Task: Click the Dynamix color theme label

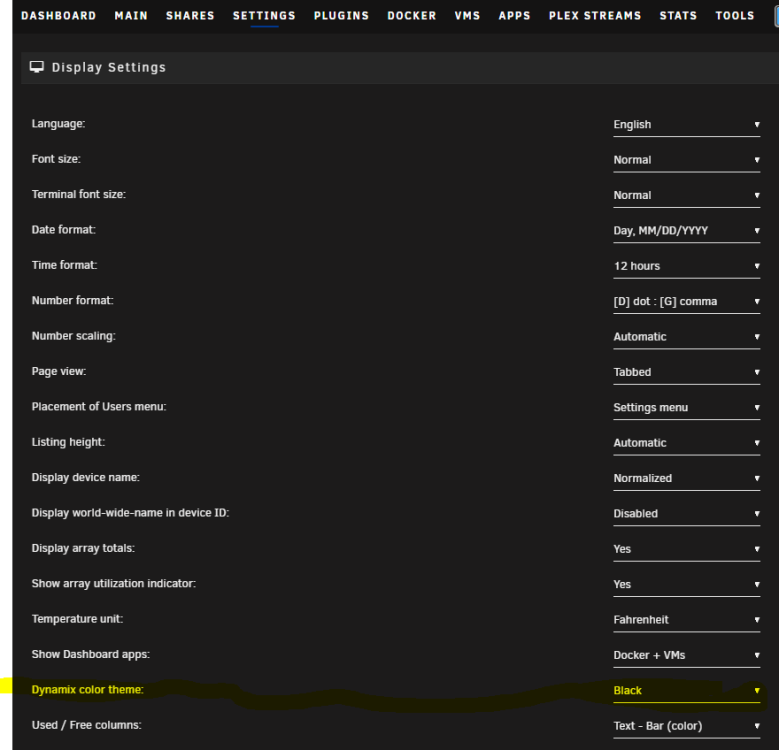Action: (87, 690)
